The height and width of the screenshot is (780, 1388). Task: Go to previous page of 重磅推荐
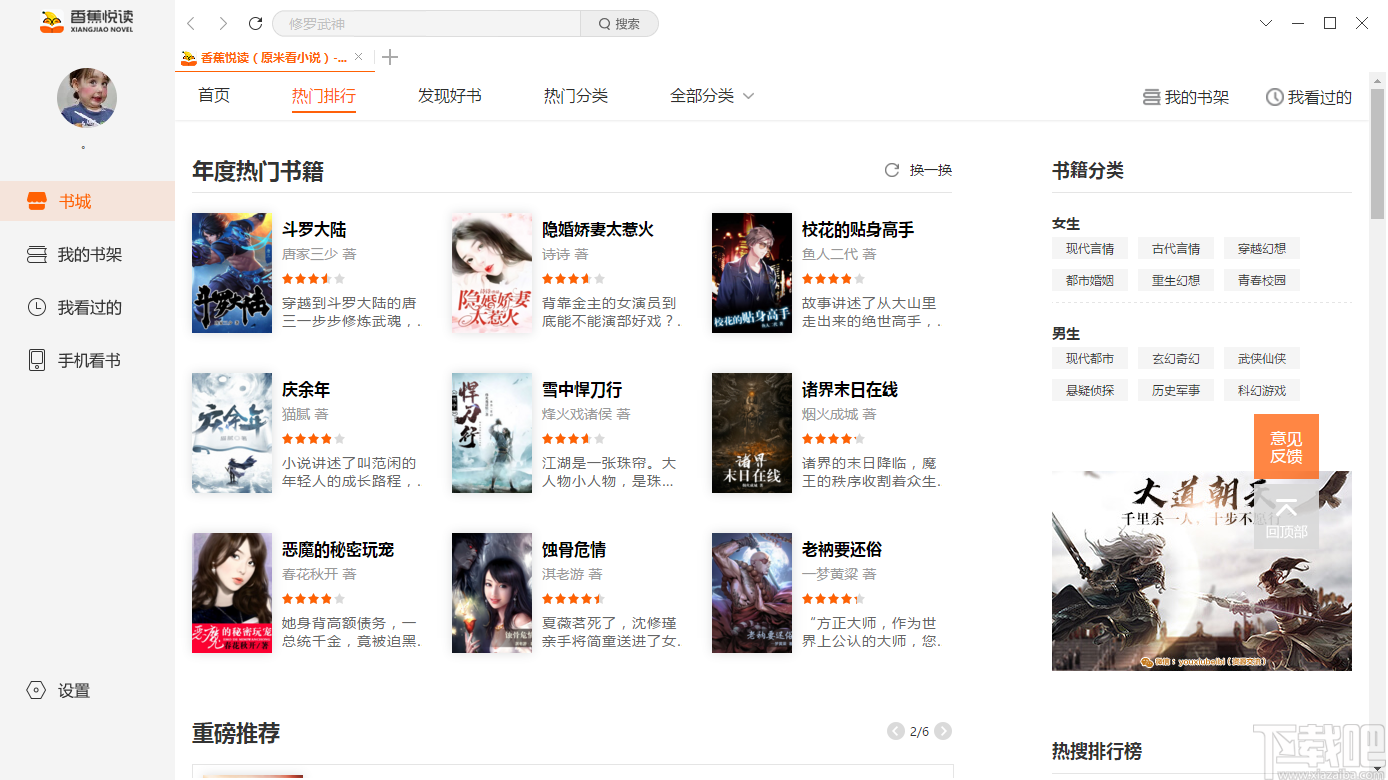[896, 732]
